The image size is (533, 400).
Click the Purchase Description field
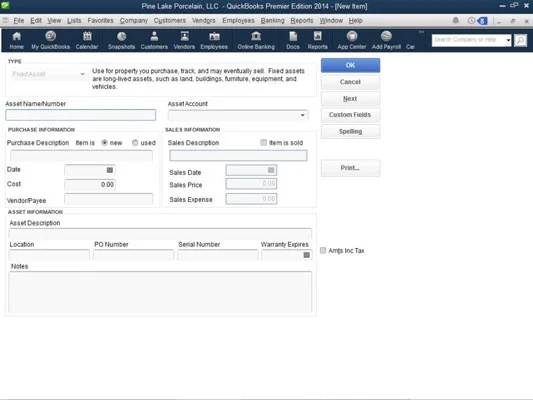click(81, 155)
